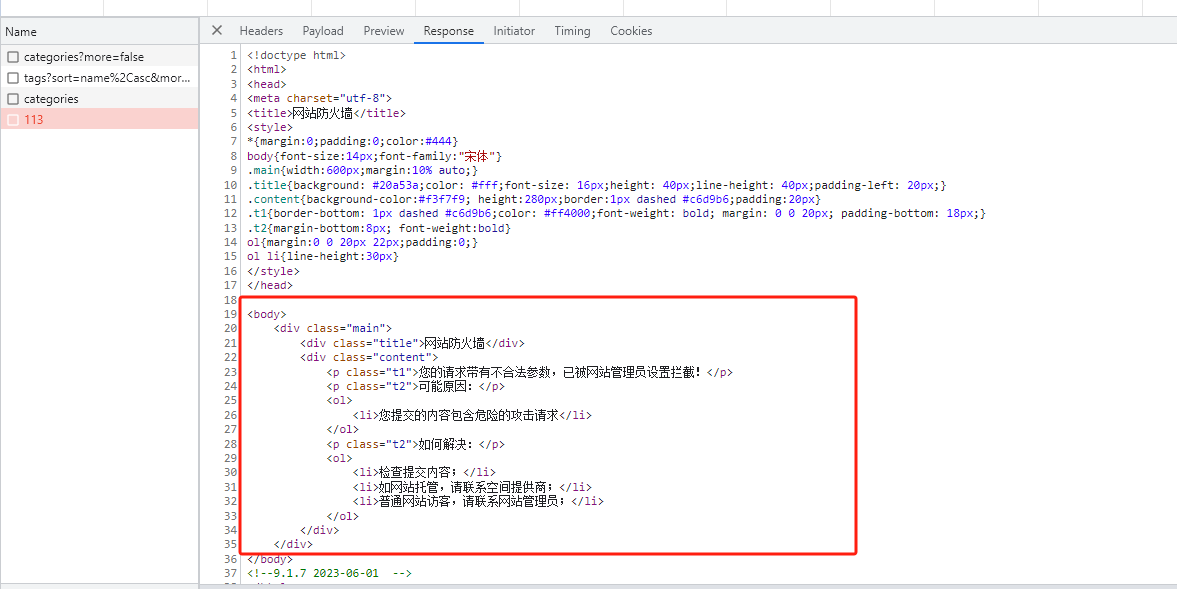
Task: Go to the Initiator tab
Action: [x=514, y=31]
